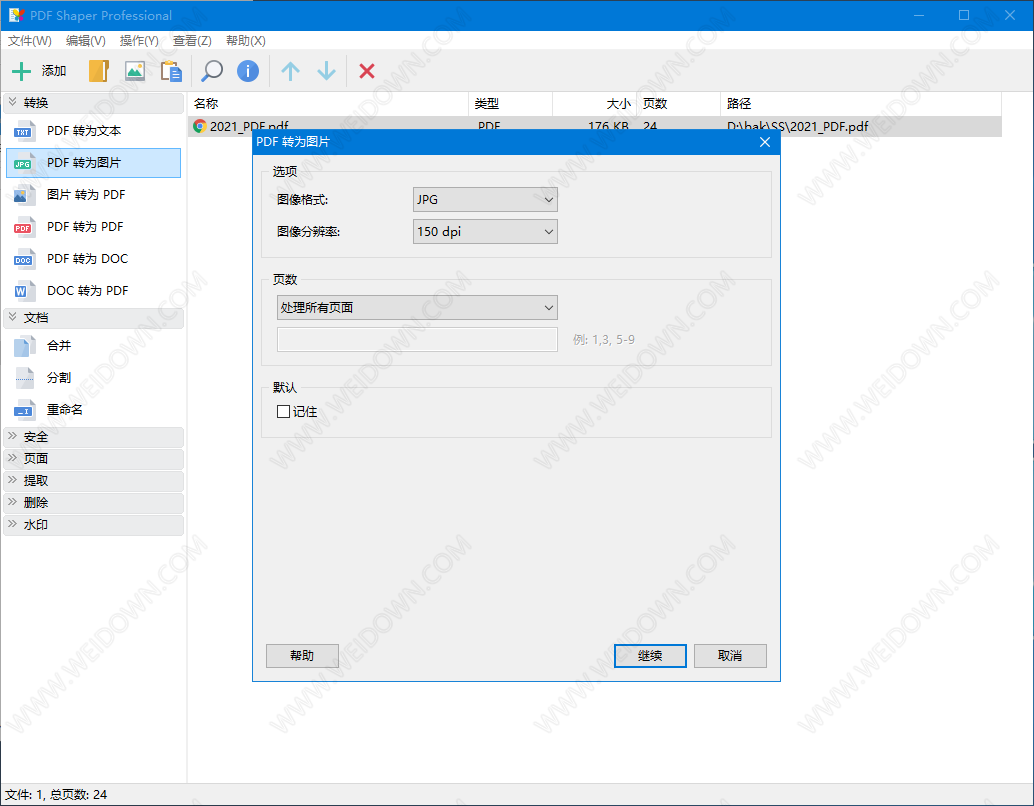1034x806 pixels.
Task: Click the page range input field
Action: (x=417, y=340)
